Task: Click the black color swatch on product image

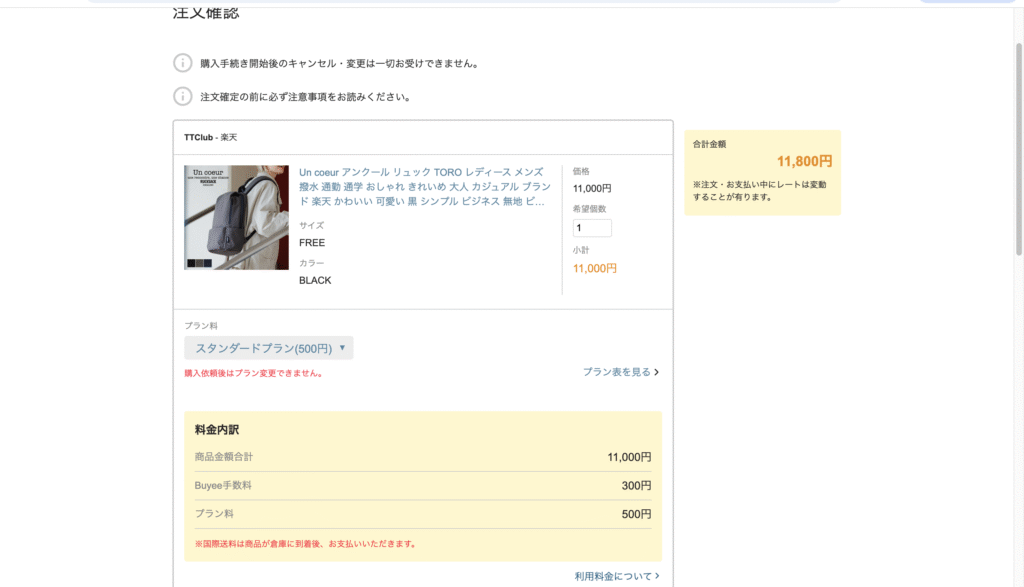Action: [191, 264]
